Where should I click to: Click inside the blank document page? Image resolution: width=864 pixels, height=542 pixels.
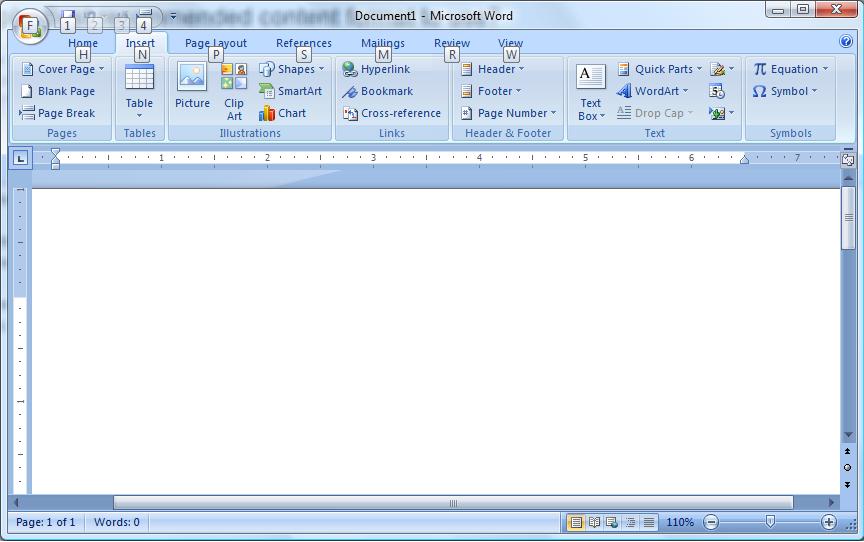(x=435, y=340)
